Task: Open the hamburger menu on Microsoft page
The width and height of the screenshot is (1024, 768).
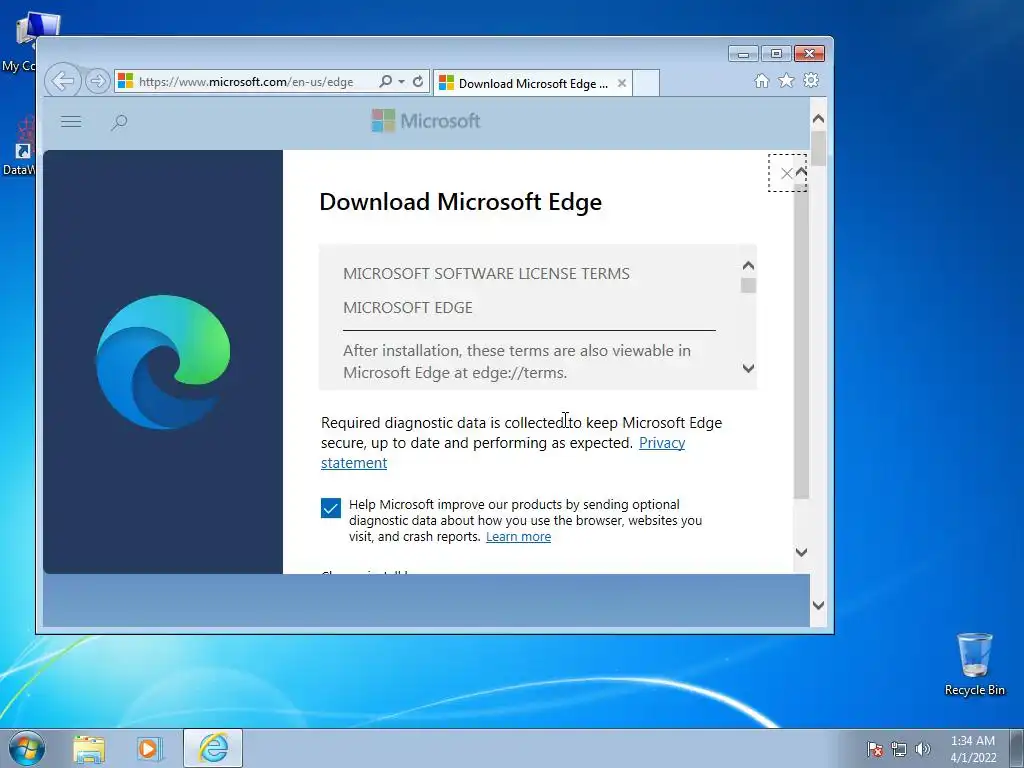Action: (x=71, y=121)
